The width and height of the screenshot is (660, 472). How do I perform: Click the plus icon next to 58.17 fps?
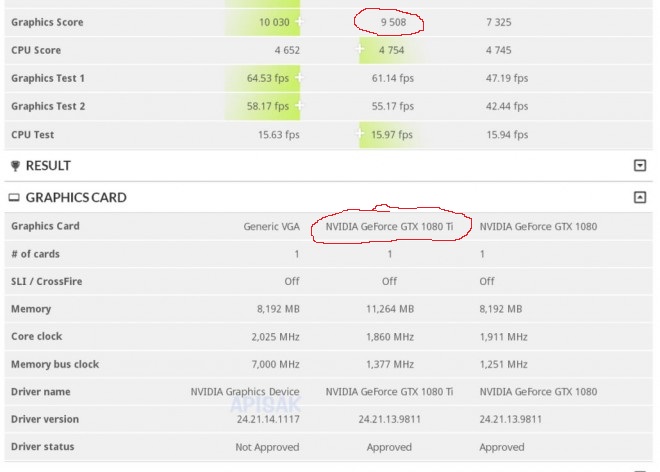(x=300, y=105)
